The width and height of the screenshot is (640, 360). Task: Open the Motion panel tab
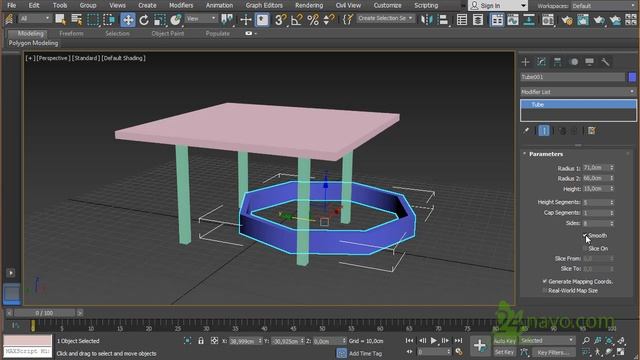tap(574, 62)
